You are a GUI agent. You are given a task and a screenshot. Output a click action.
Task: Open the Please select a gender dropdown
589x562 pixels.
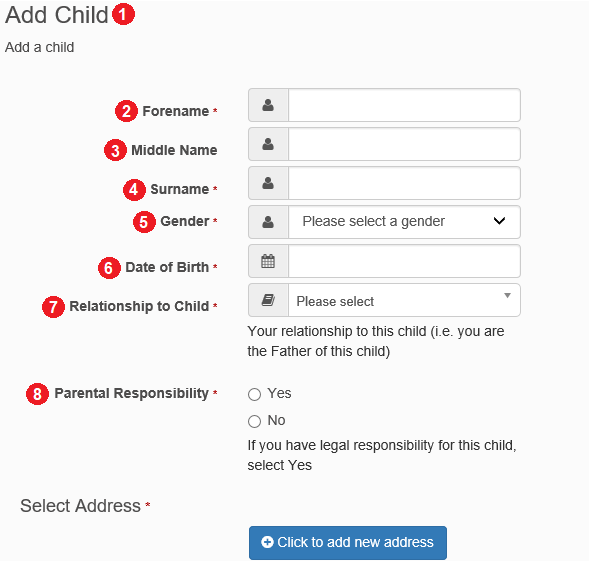(404, 222)
